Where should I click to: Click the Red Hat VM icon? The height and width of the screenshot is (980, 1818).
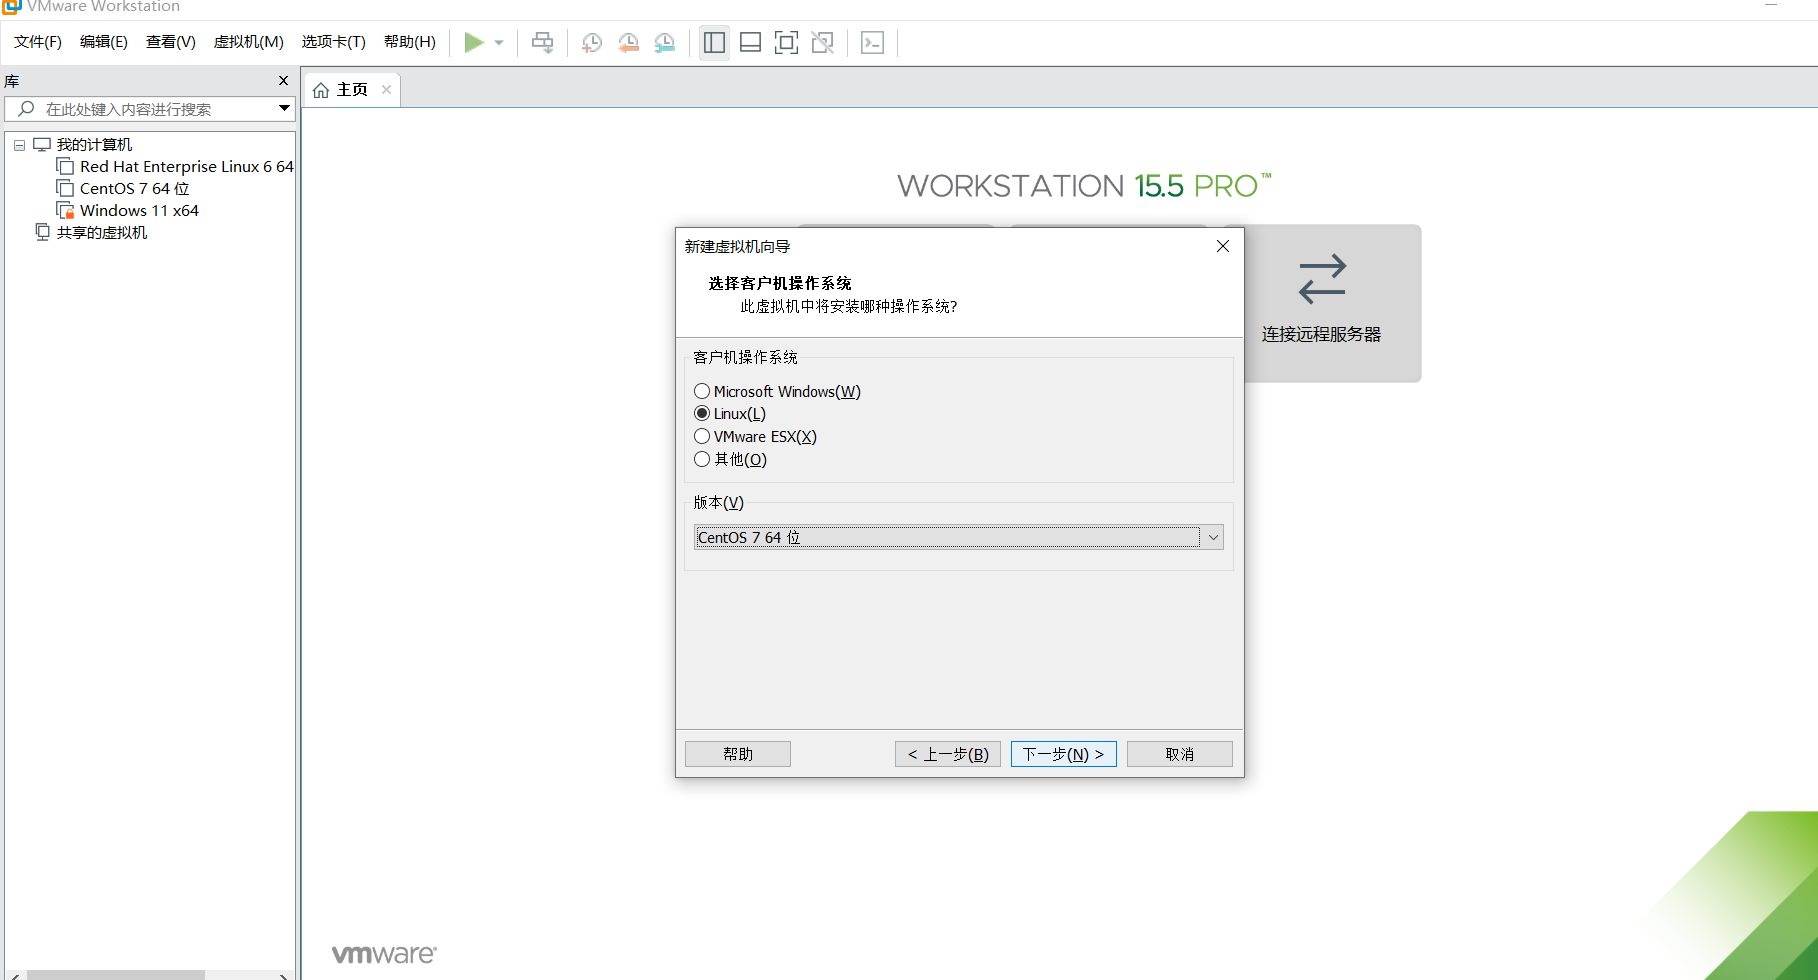pyautogui.click(x=65, y=167)
